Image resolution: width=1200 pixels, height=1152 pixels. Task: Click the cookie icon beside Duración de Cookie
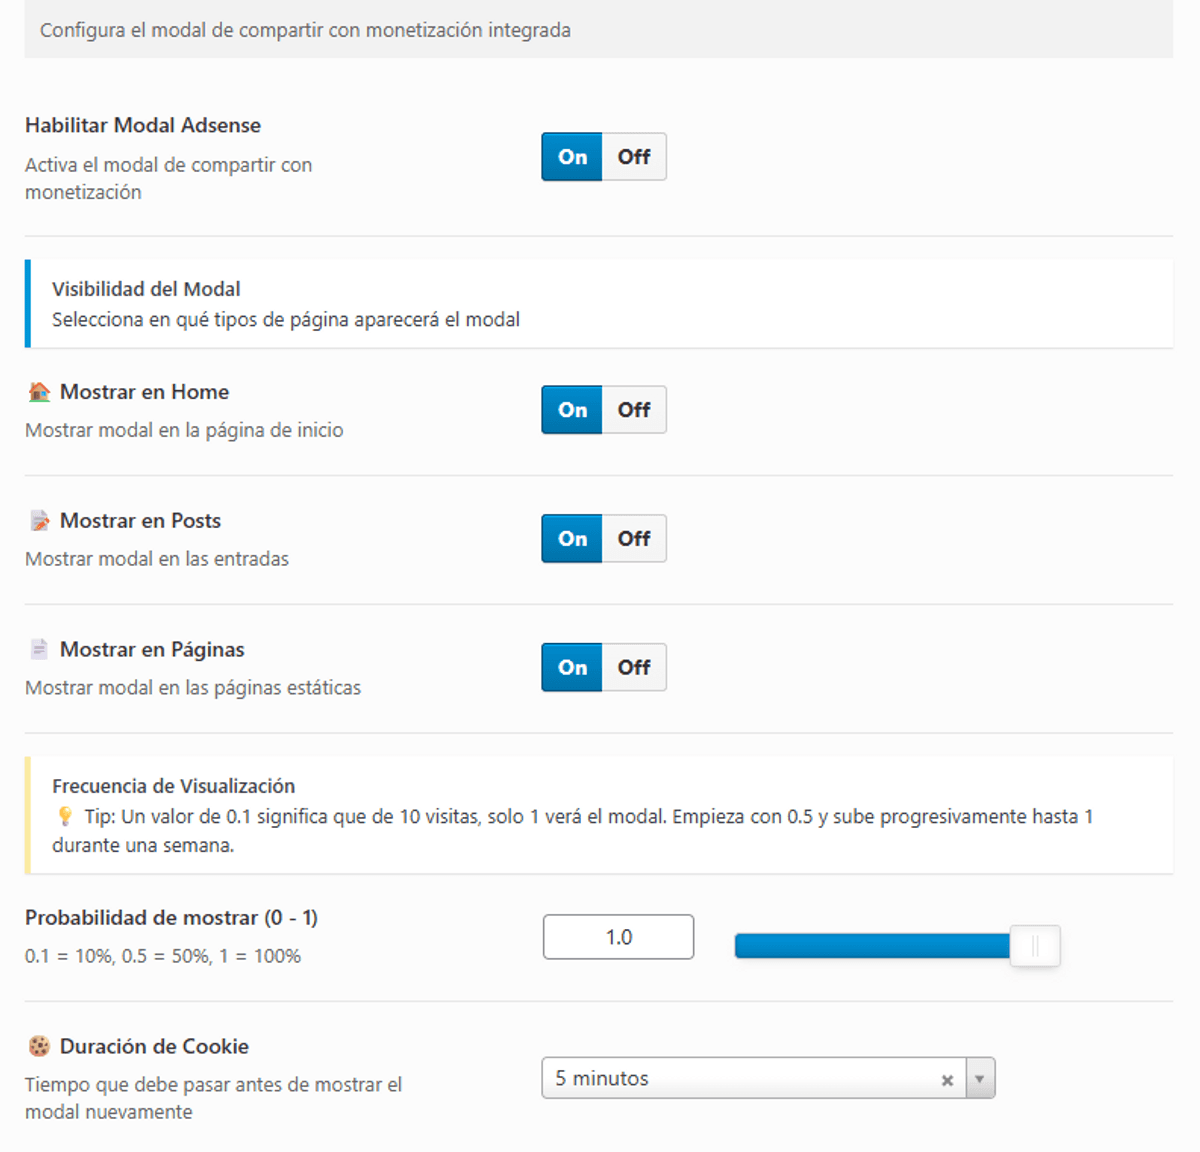coord(39,1047)
